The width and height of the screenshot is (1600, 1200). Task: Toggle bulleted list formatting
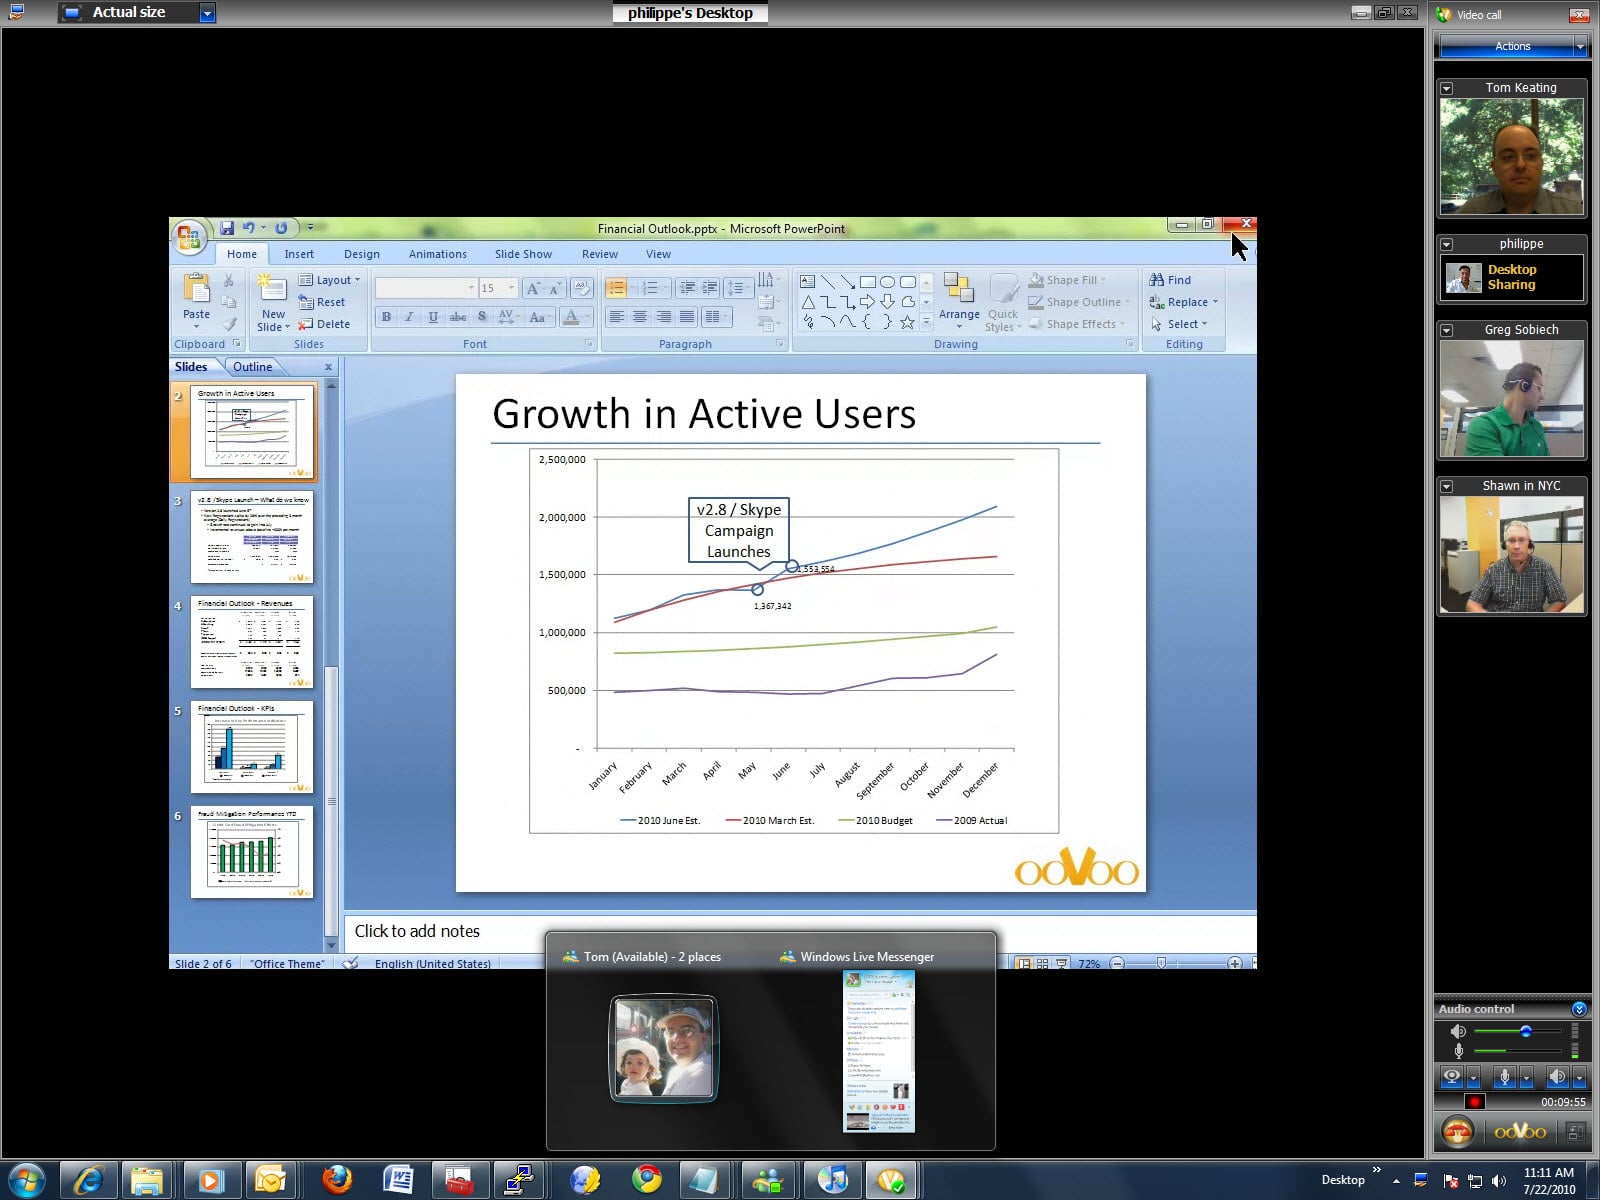(x=617, y=288)
